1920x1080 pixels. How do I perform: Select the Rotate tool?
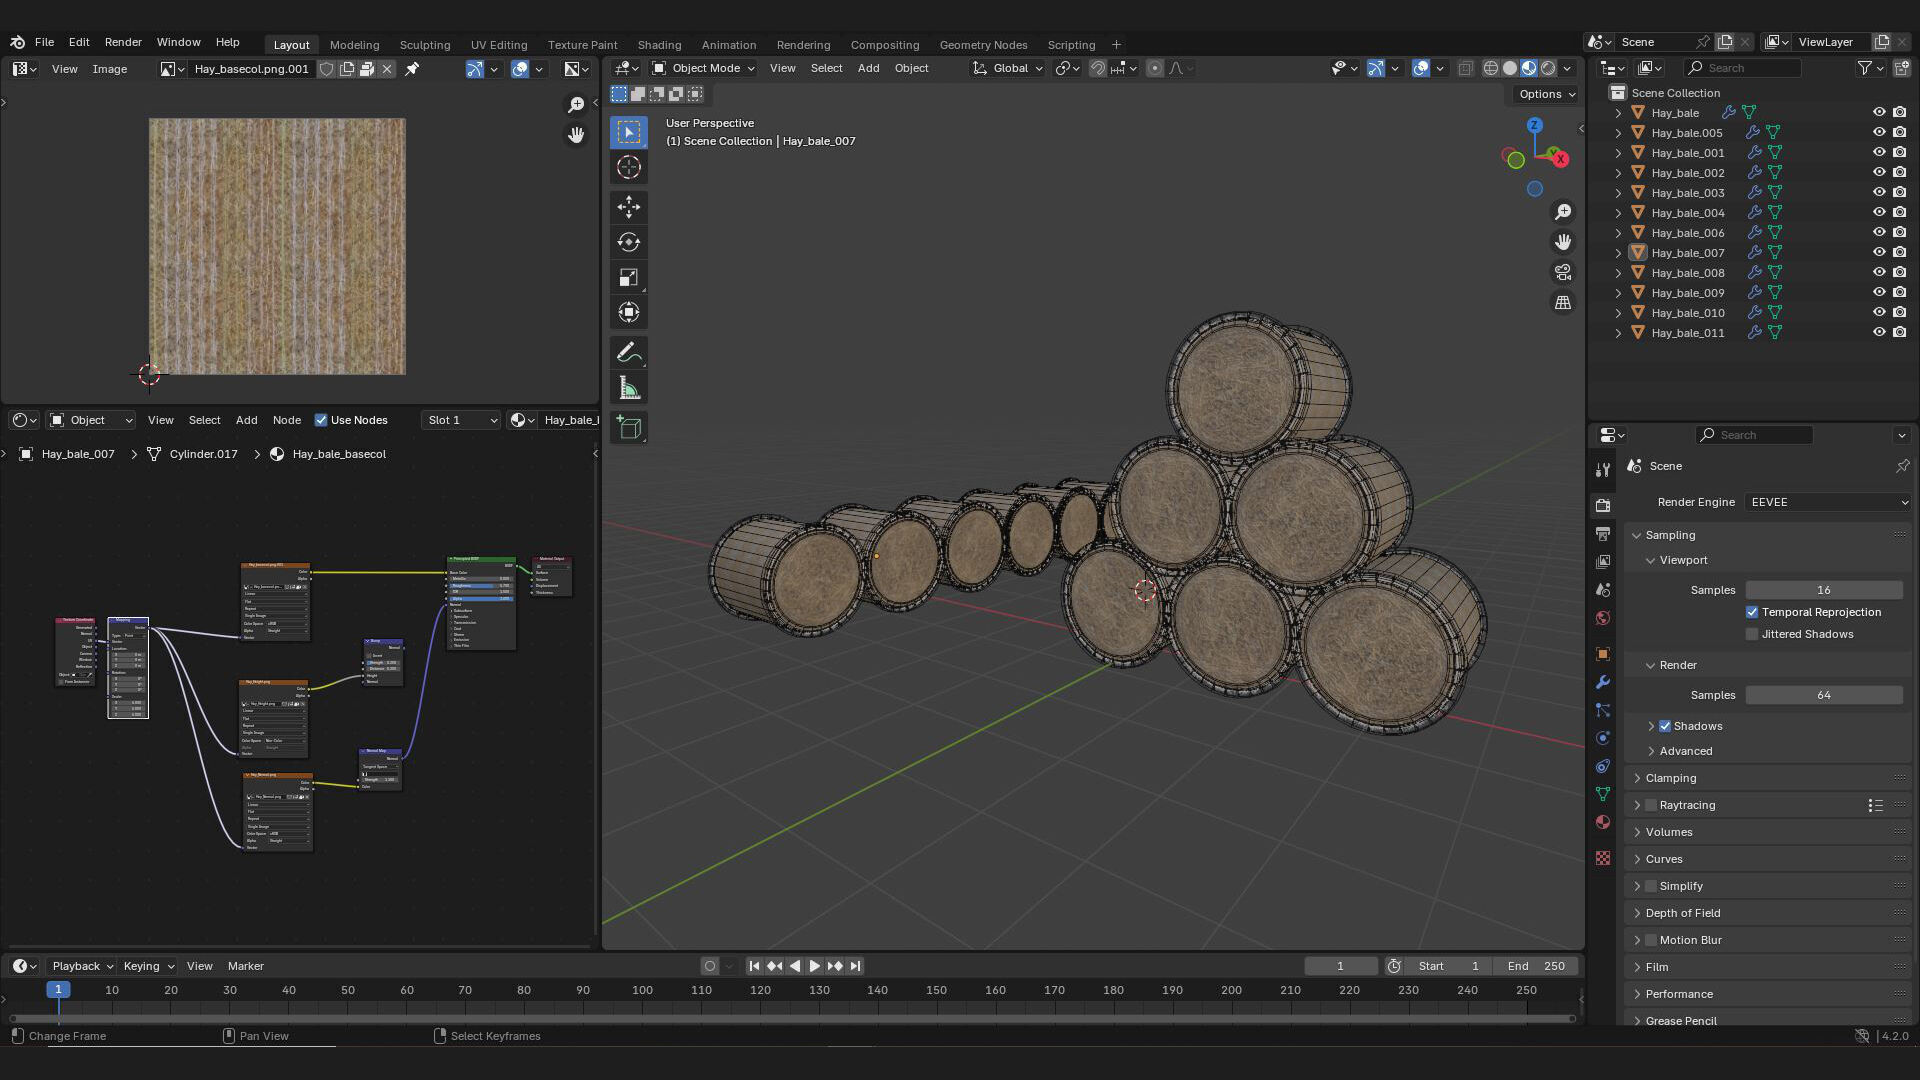click(x=628, y=242)
